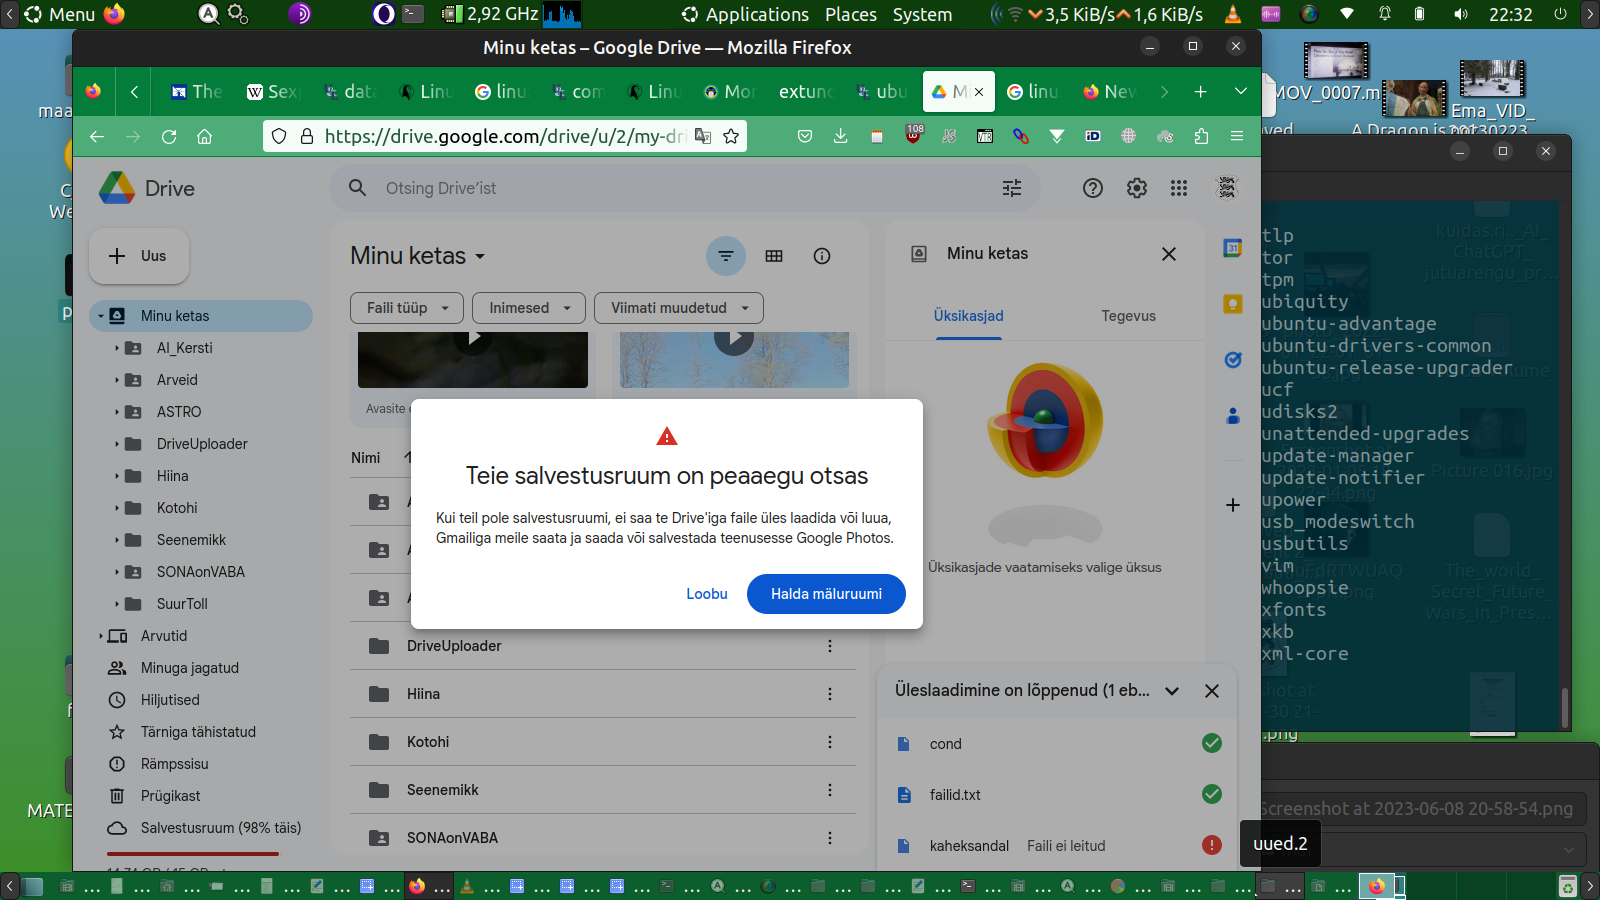Screen dimensions: 1600x900
Task: Open the Google apps grid
Action: [x=1179, y=188]
